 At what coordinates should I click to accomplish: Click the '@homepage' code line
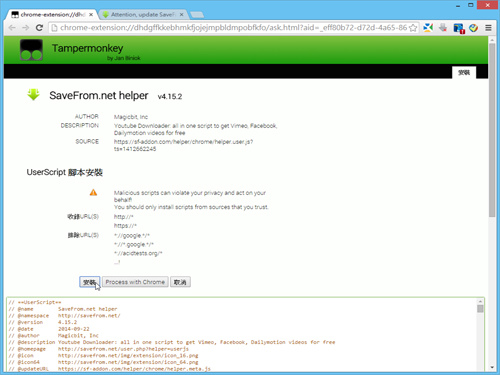(x=99, y=349)
